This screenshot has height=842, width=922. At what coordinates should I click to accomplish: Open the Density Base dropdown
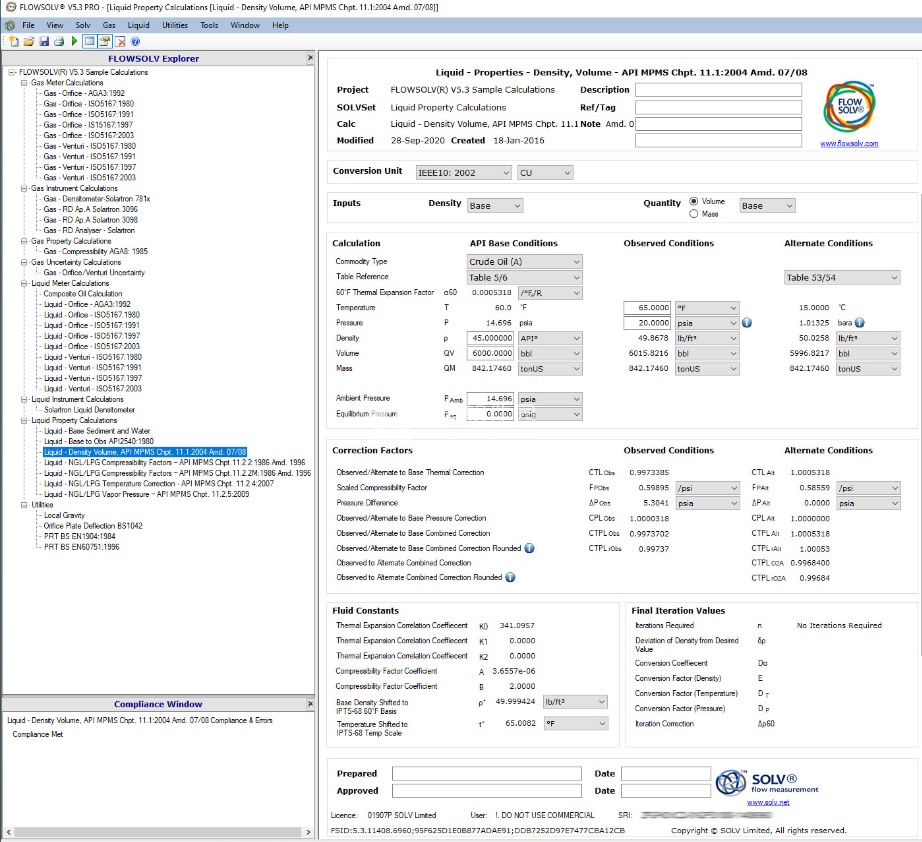[x=495, y=206]
